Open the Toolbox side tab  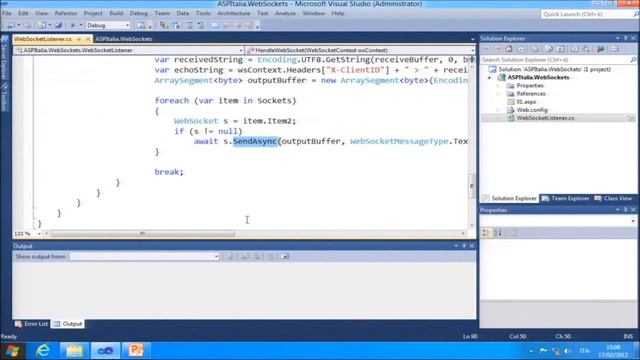pyautogui.click(x=4, y=98)
